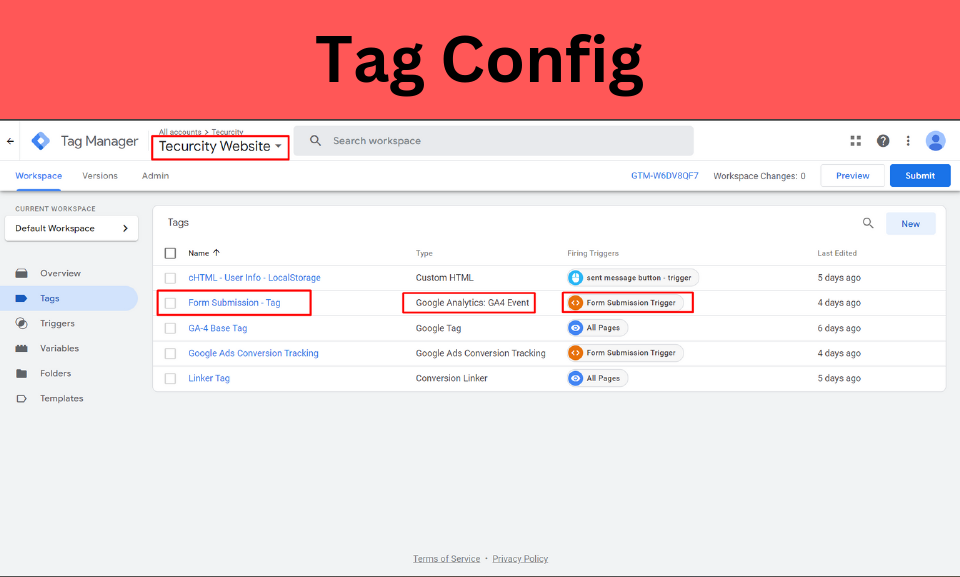Check the box for cHTML - User Info - LocalStorage
Screen dimensions: 960x577
point(170,278)
